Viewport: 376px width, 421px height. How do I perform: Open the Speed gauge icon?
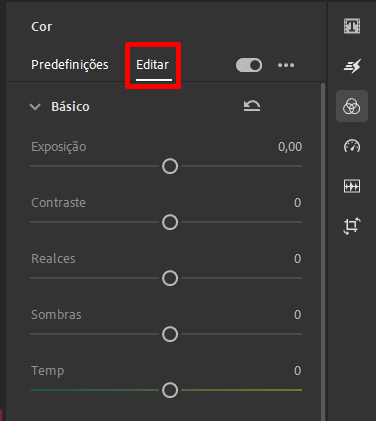pos(352,146)
